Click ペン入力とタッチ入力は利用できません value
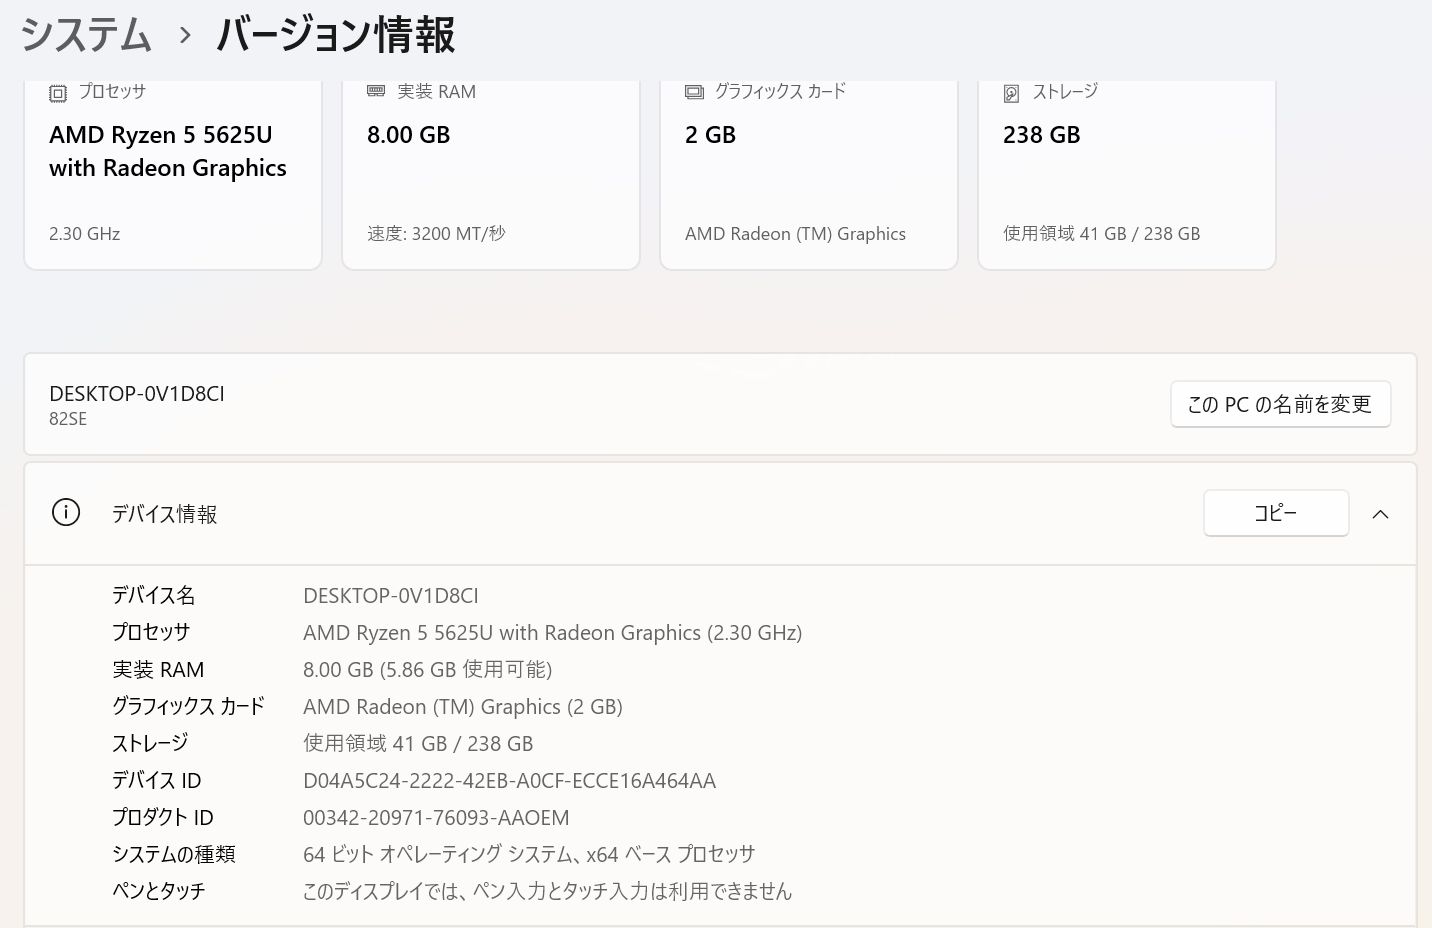 [x=548, y=891]
